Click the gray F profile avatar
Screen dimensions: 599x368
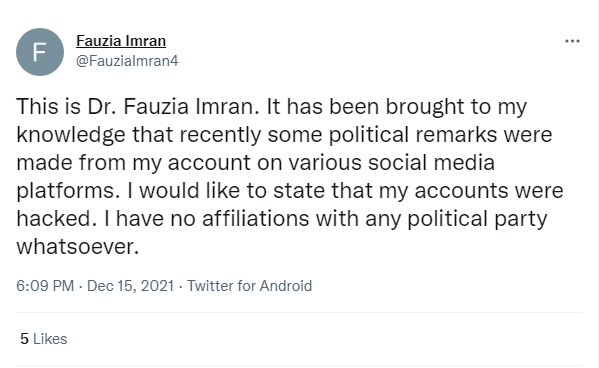(x=40, y=52)
